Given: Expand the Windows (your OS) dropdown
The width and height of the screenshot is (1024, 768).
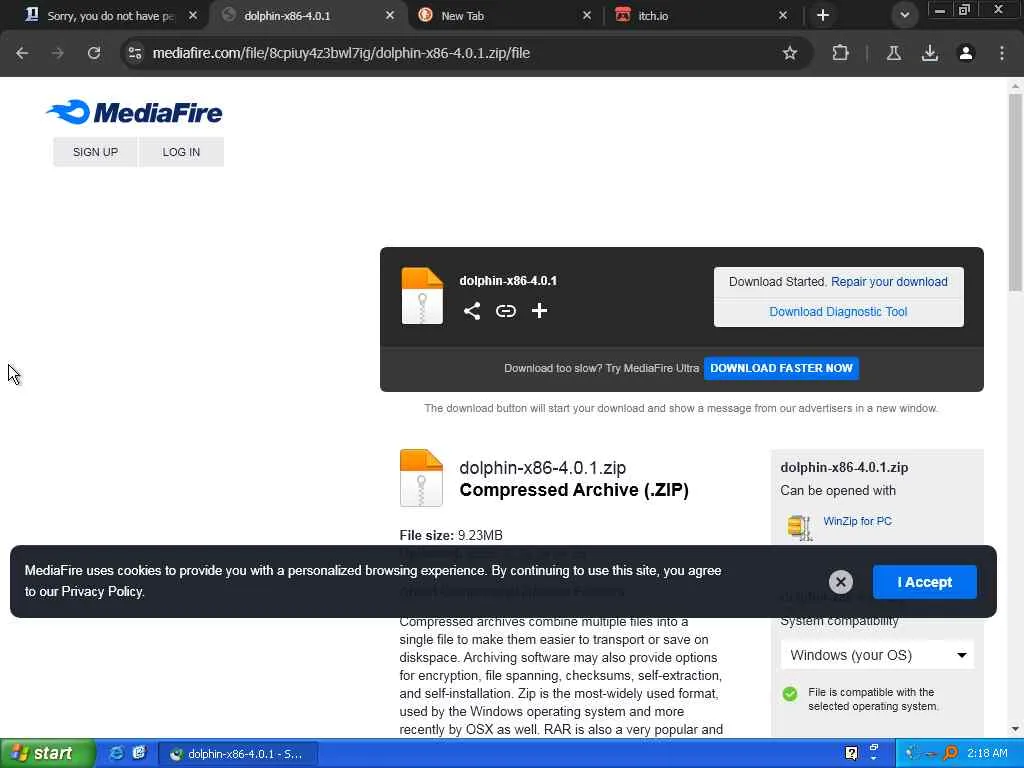Looking at the screenshot, I should pyautogui.click(x=877, y=655).
